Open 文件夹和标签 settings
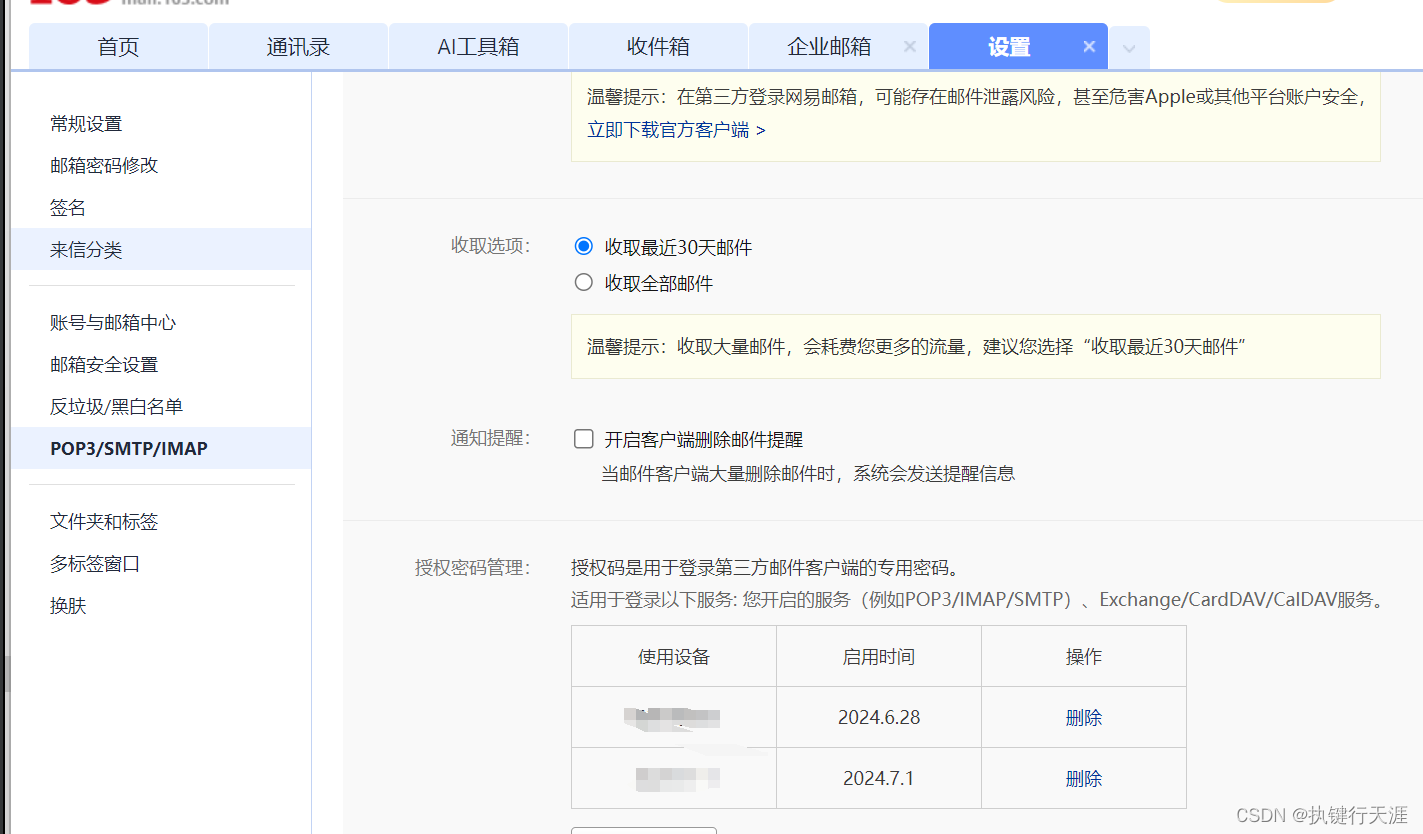Screen dimensions: 1423x834 (x=161, y=522)
